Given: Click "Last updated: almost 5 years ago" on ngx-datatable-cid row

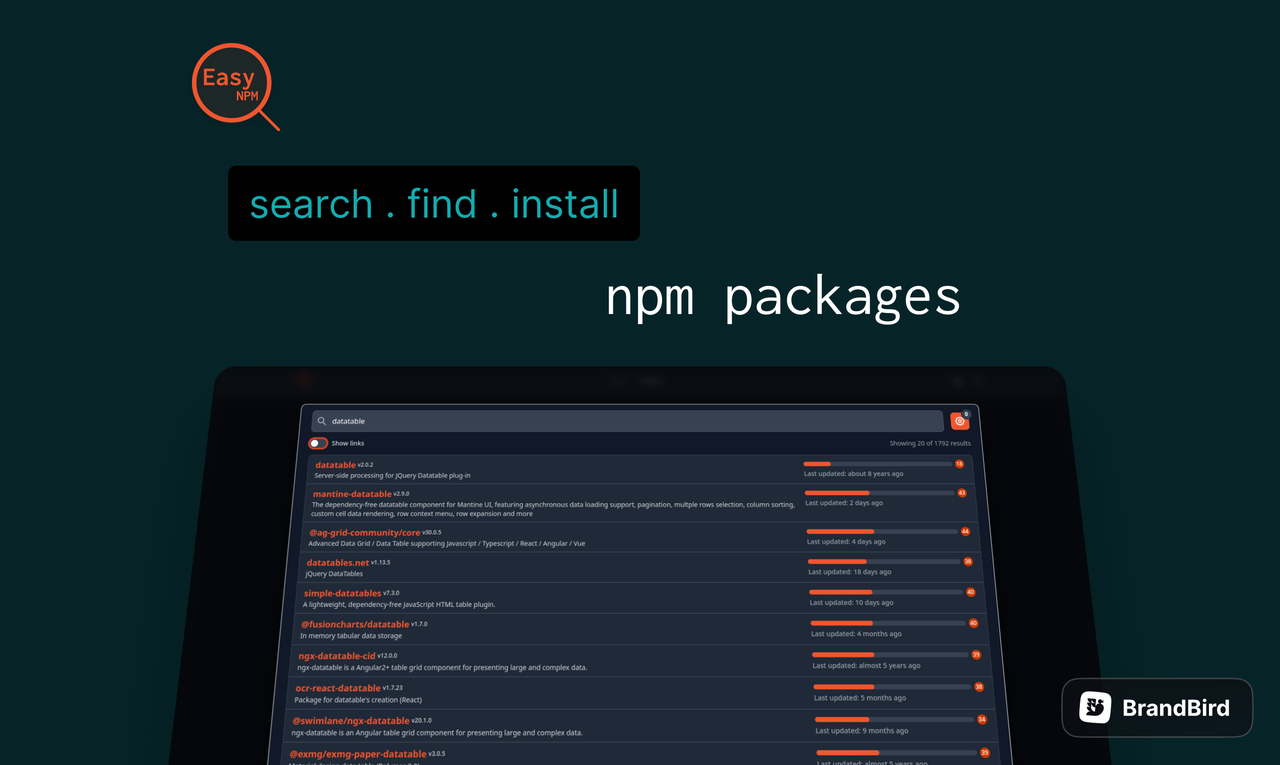Looking at the screenshot, I should [x=867, y=666].
